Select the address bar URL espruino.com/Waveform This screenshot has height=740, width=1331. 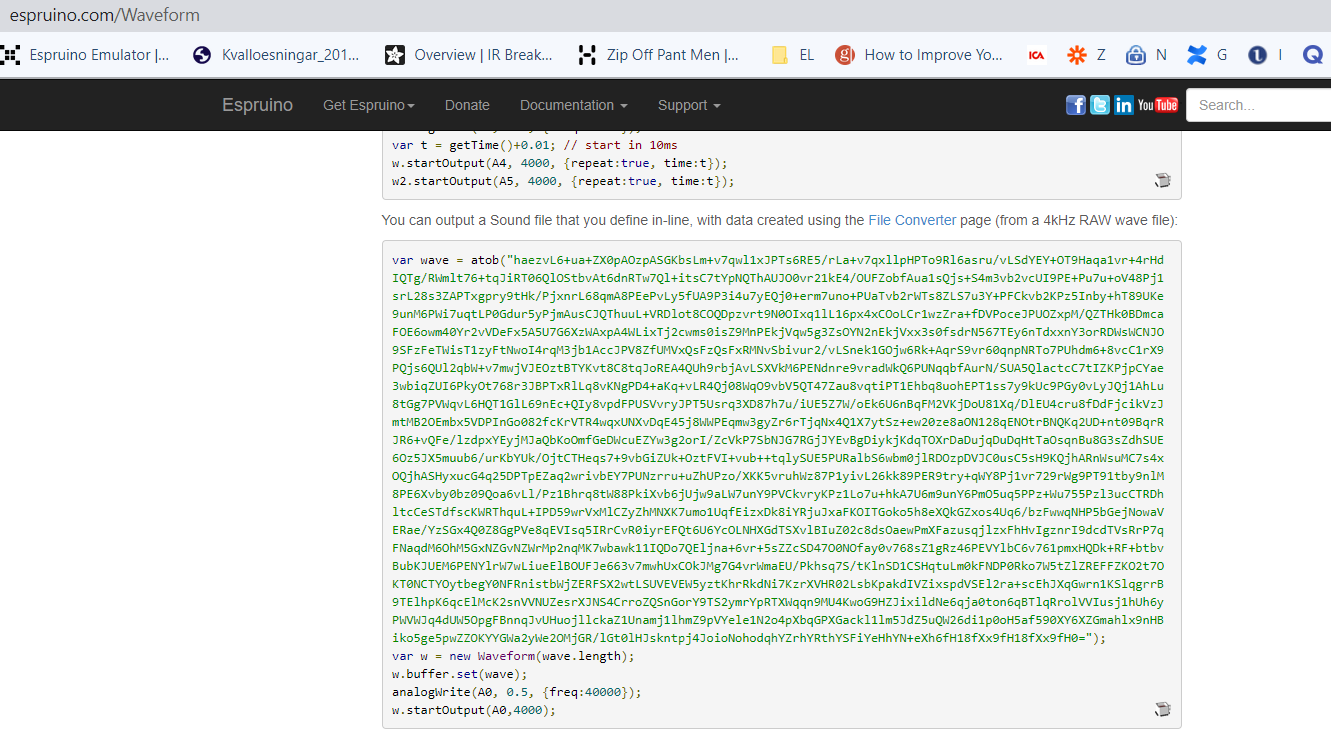tap(105, 15)
